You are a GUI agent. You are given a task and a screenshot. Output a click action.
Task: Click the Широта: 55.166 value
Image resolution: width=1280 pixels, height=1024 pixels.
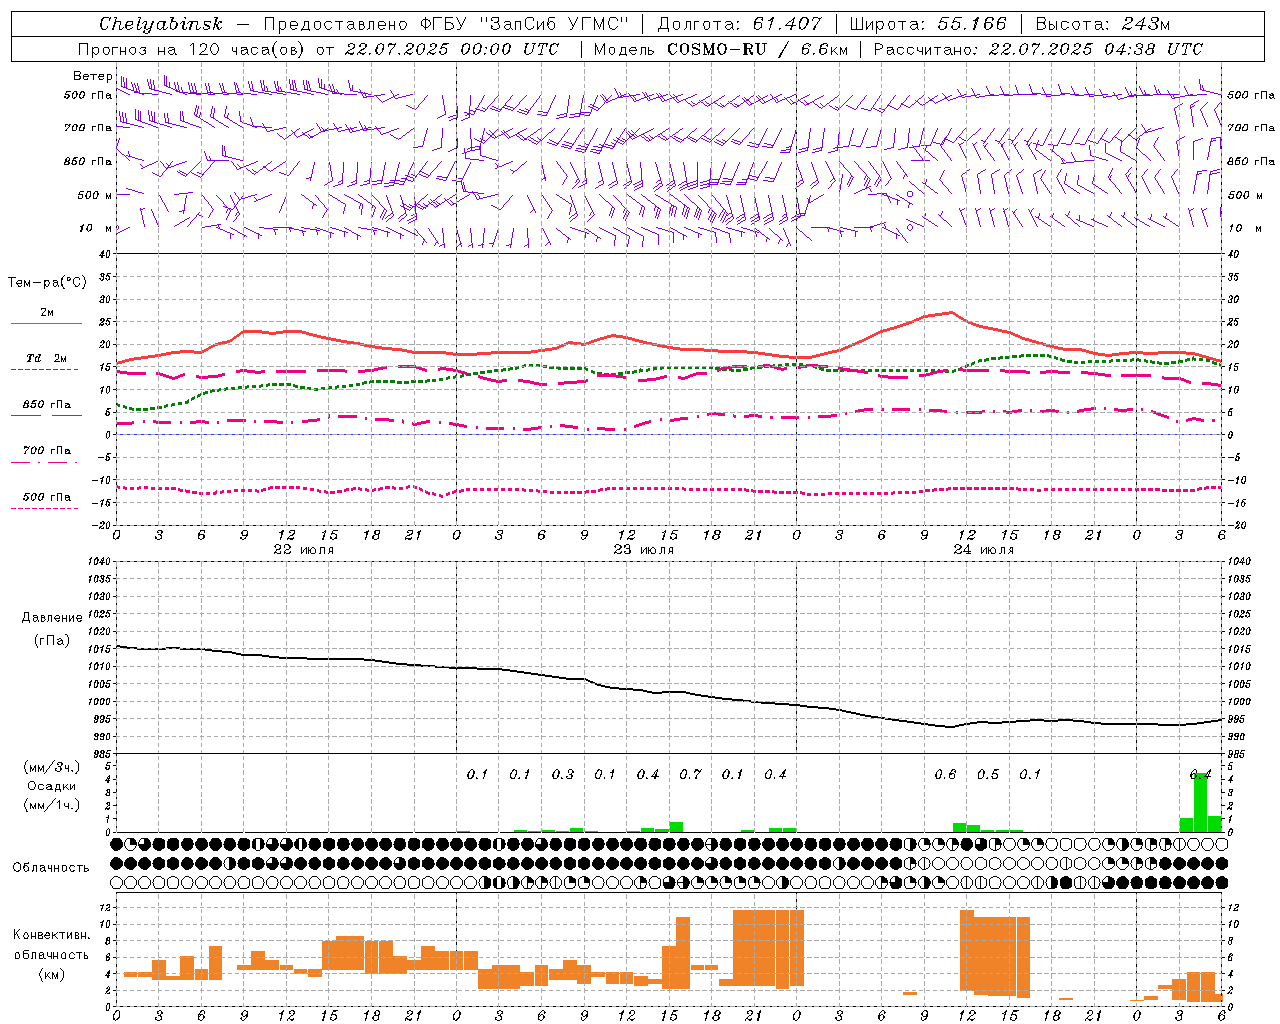[928, 24]
